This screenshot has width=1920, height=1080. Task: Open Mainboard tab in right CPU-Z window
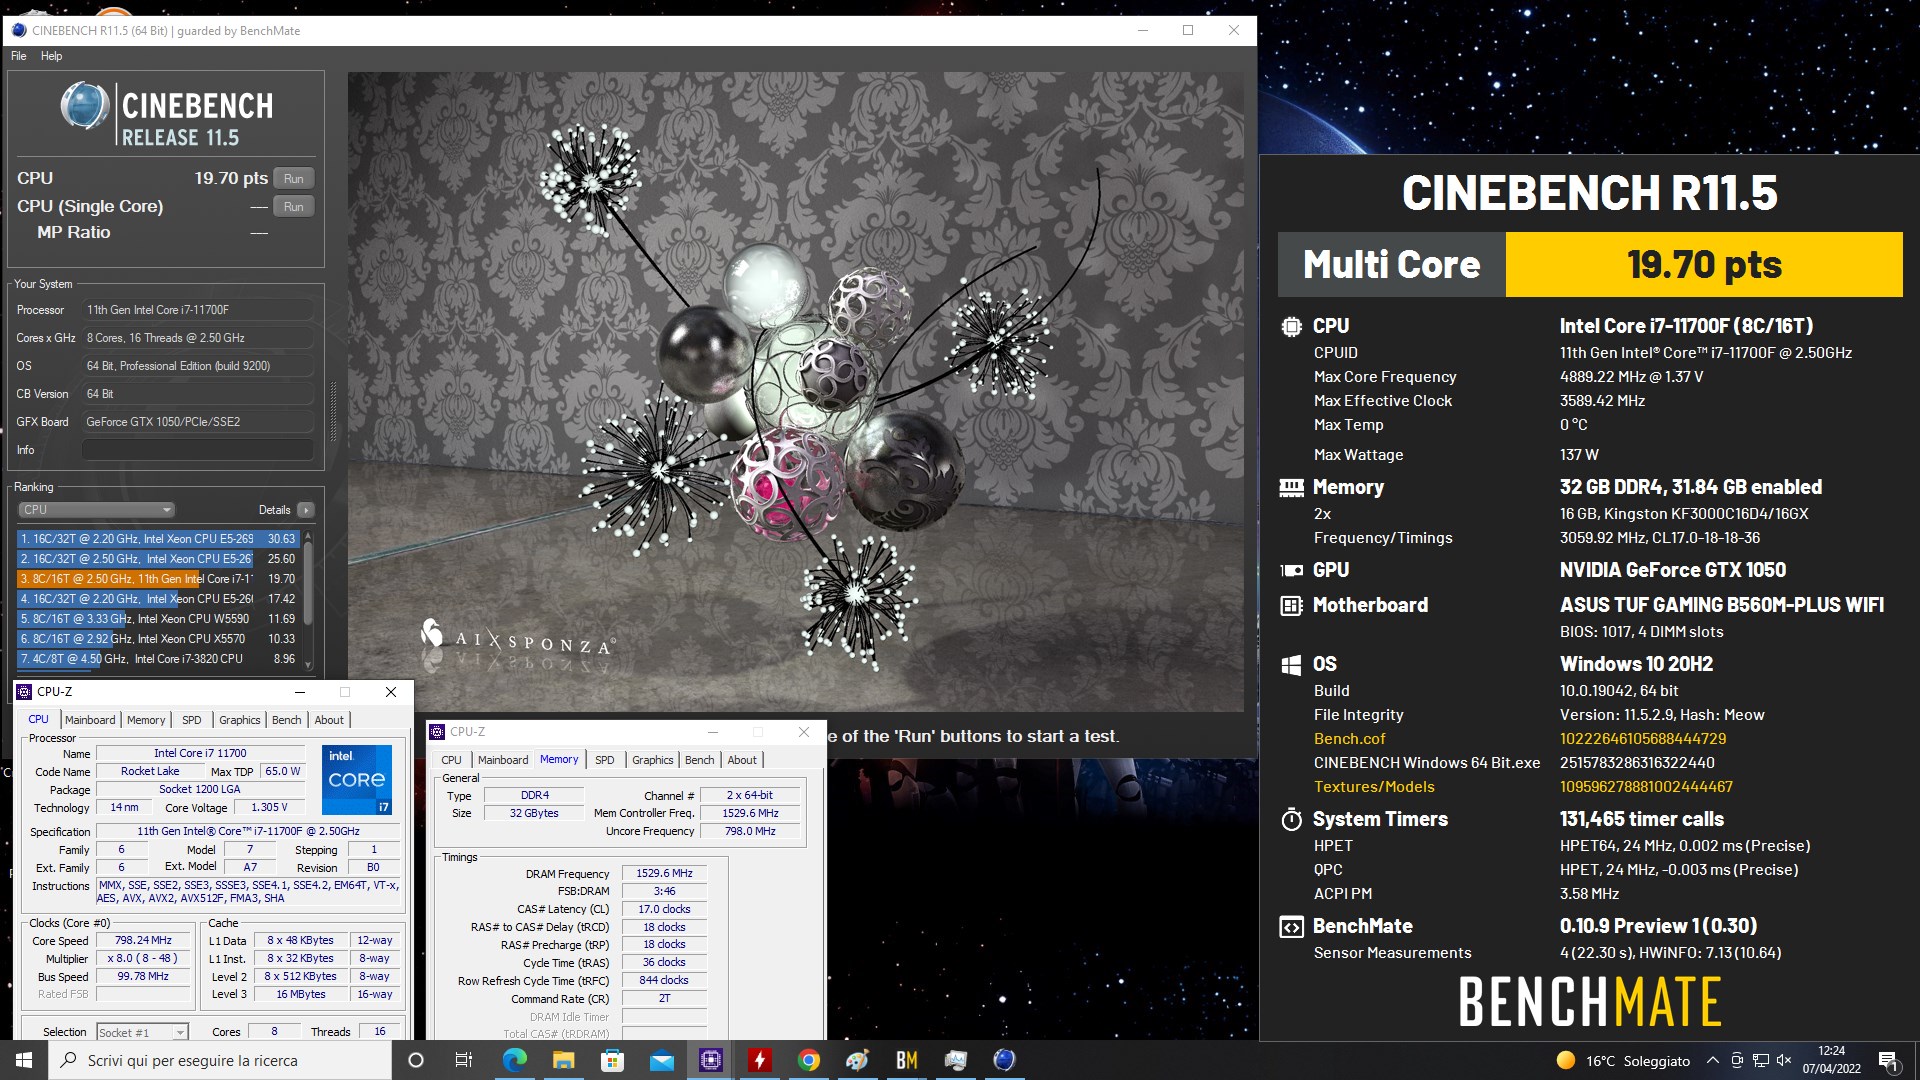point(503,760)
